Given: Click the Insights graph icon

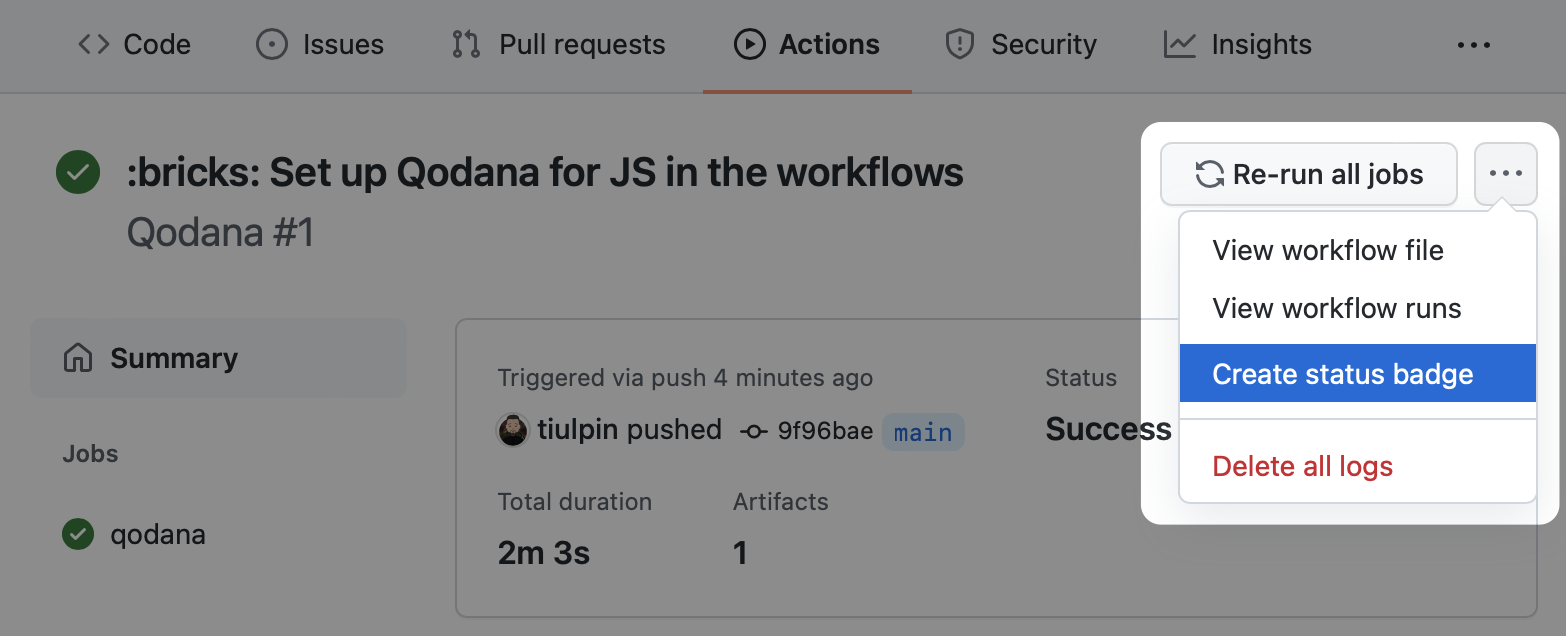Looking at the screenshot, I should pyautogui.click(x=1180, y=45).
